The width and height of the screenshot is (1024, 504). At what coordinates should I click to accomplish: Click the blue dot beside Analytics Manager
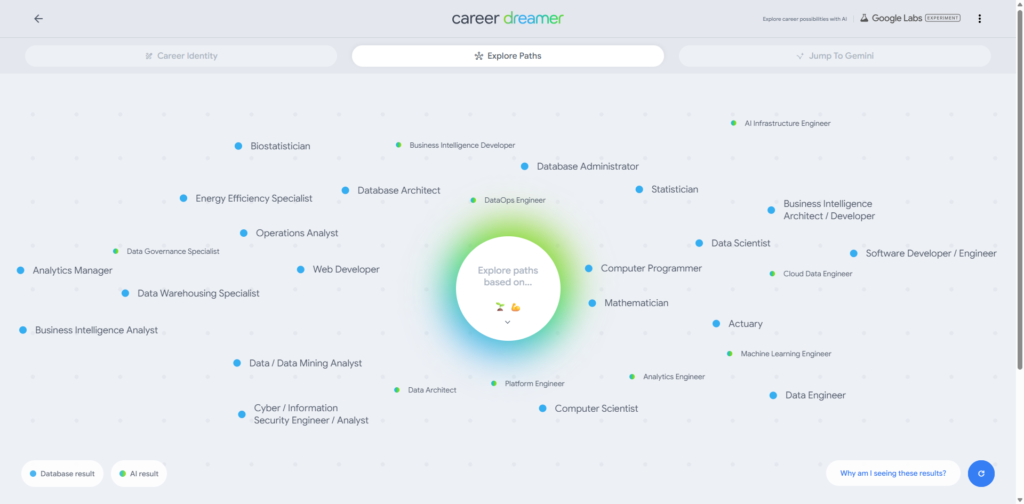(21, 270)
